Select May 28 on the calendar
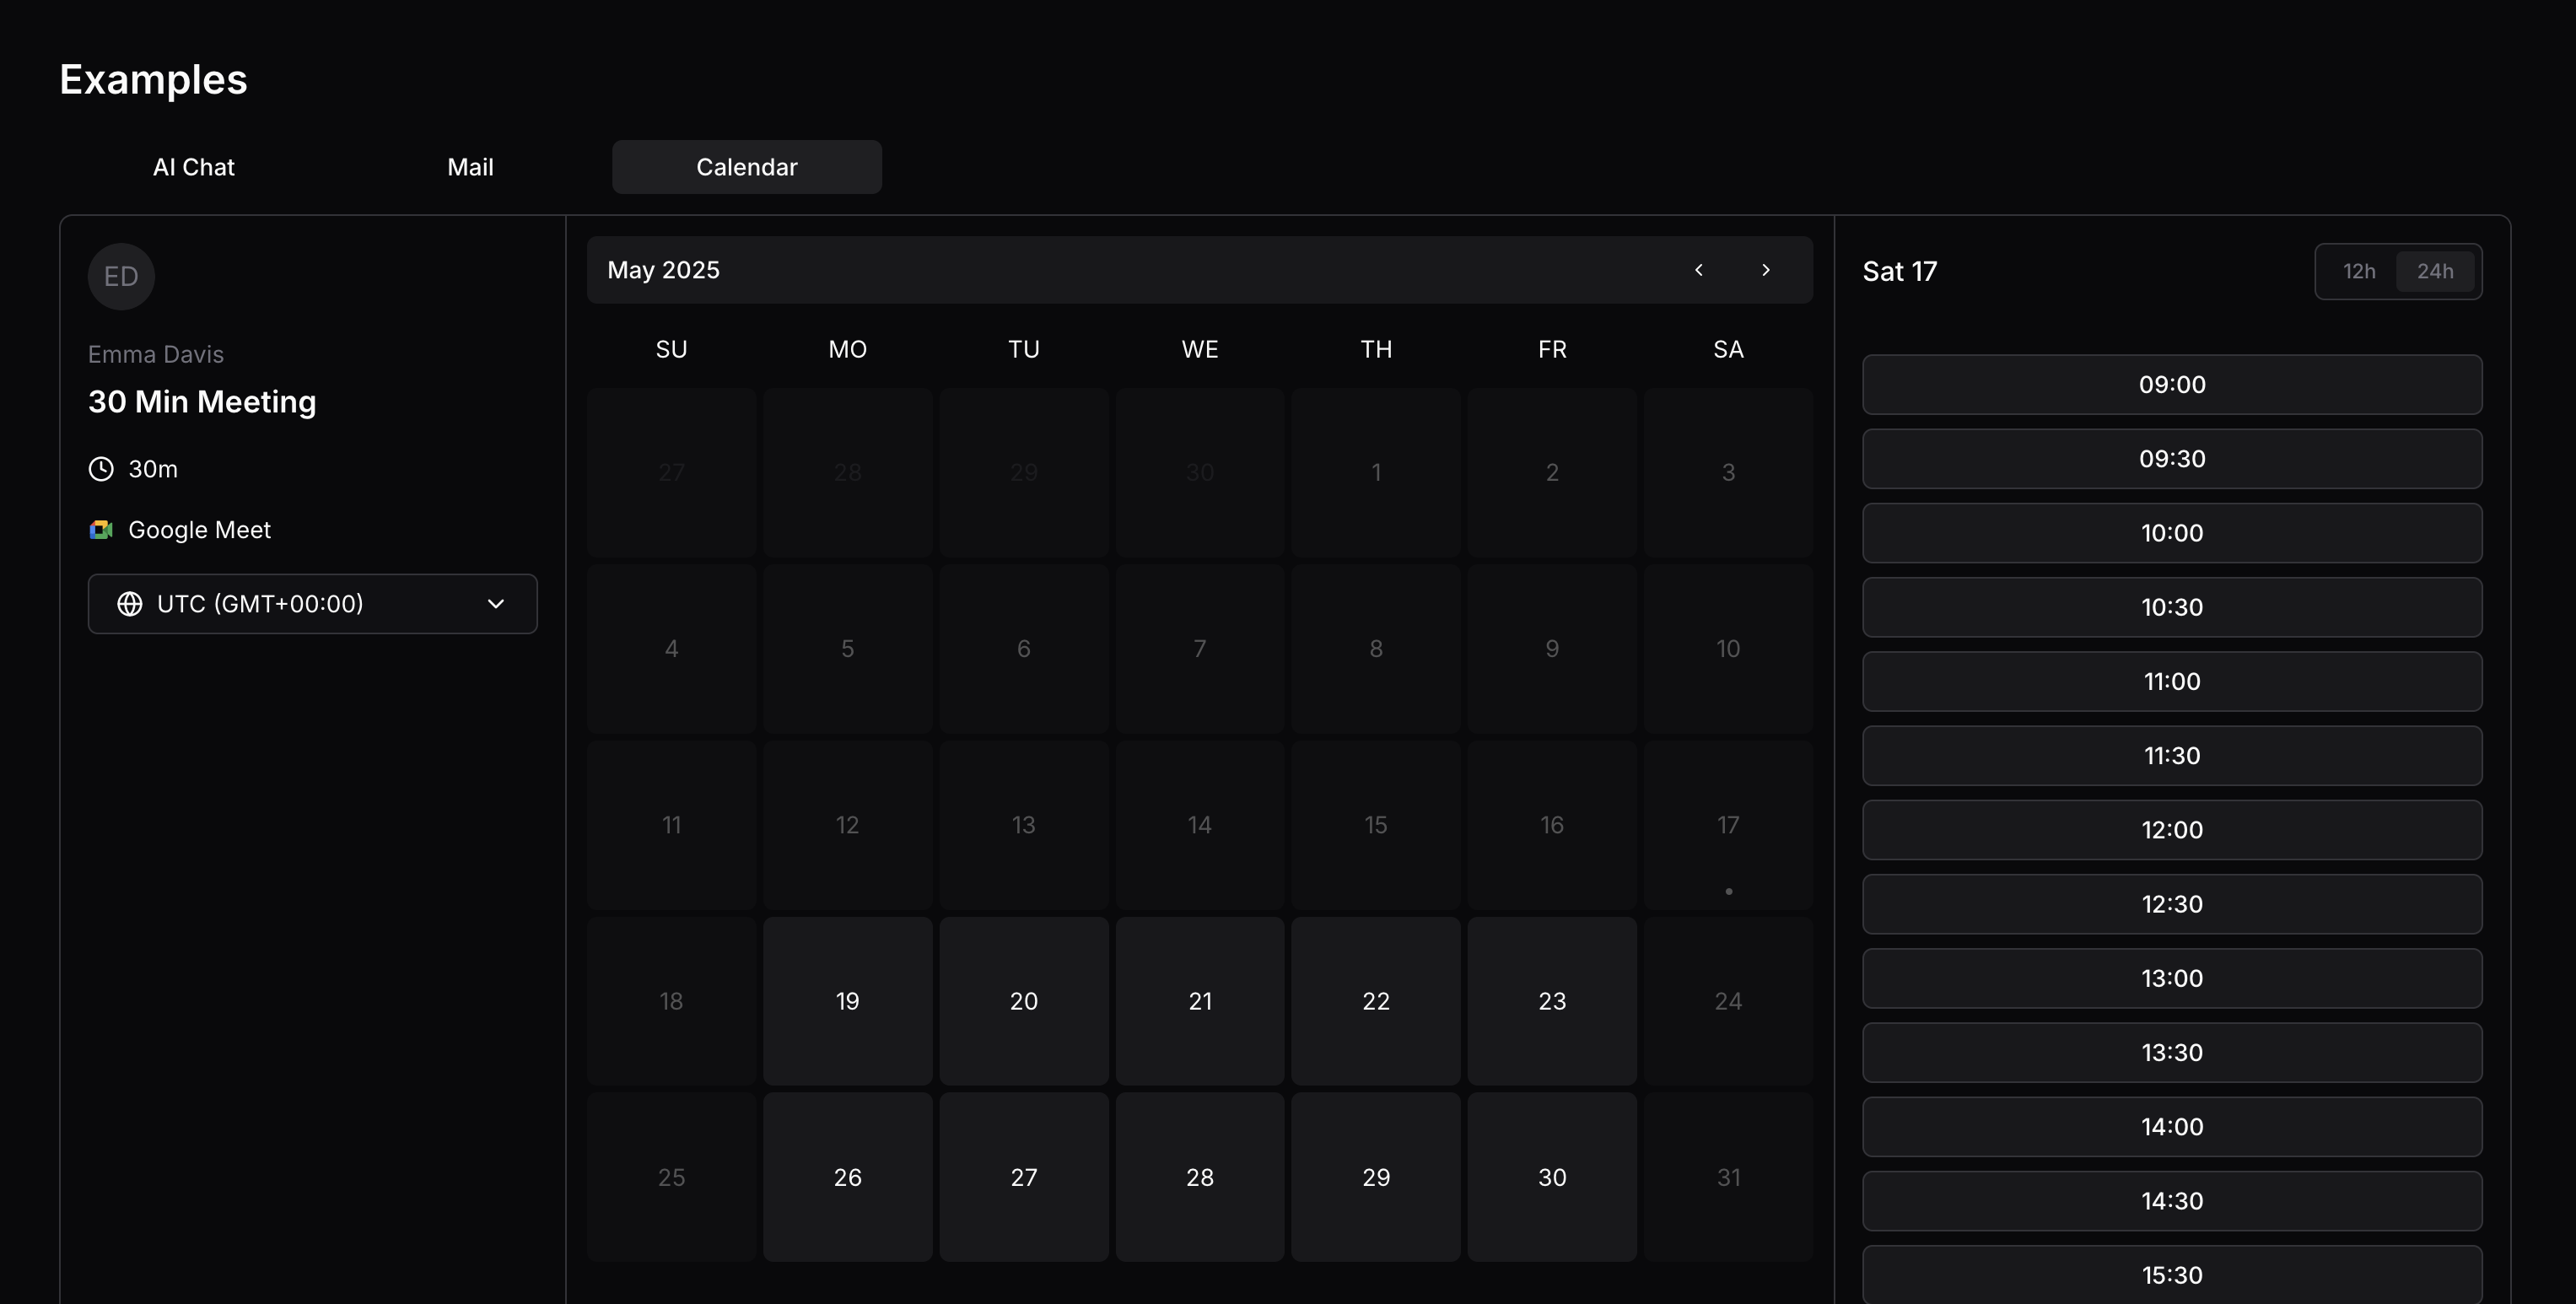This screenshot has height=1304, width=2576. click(x=1199, y=1177)
